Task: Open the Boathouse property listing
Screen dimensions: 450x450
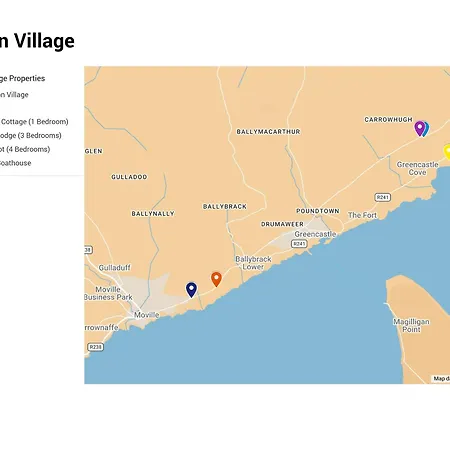Action: [15, 163]
